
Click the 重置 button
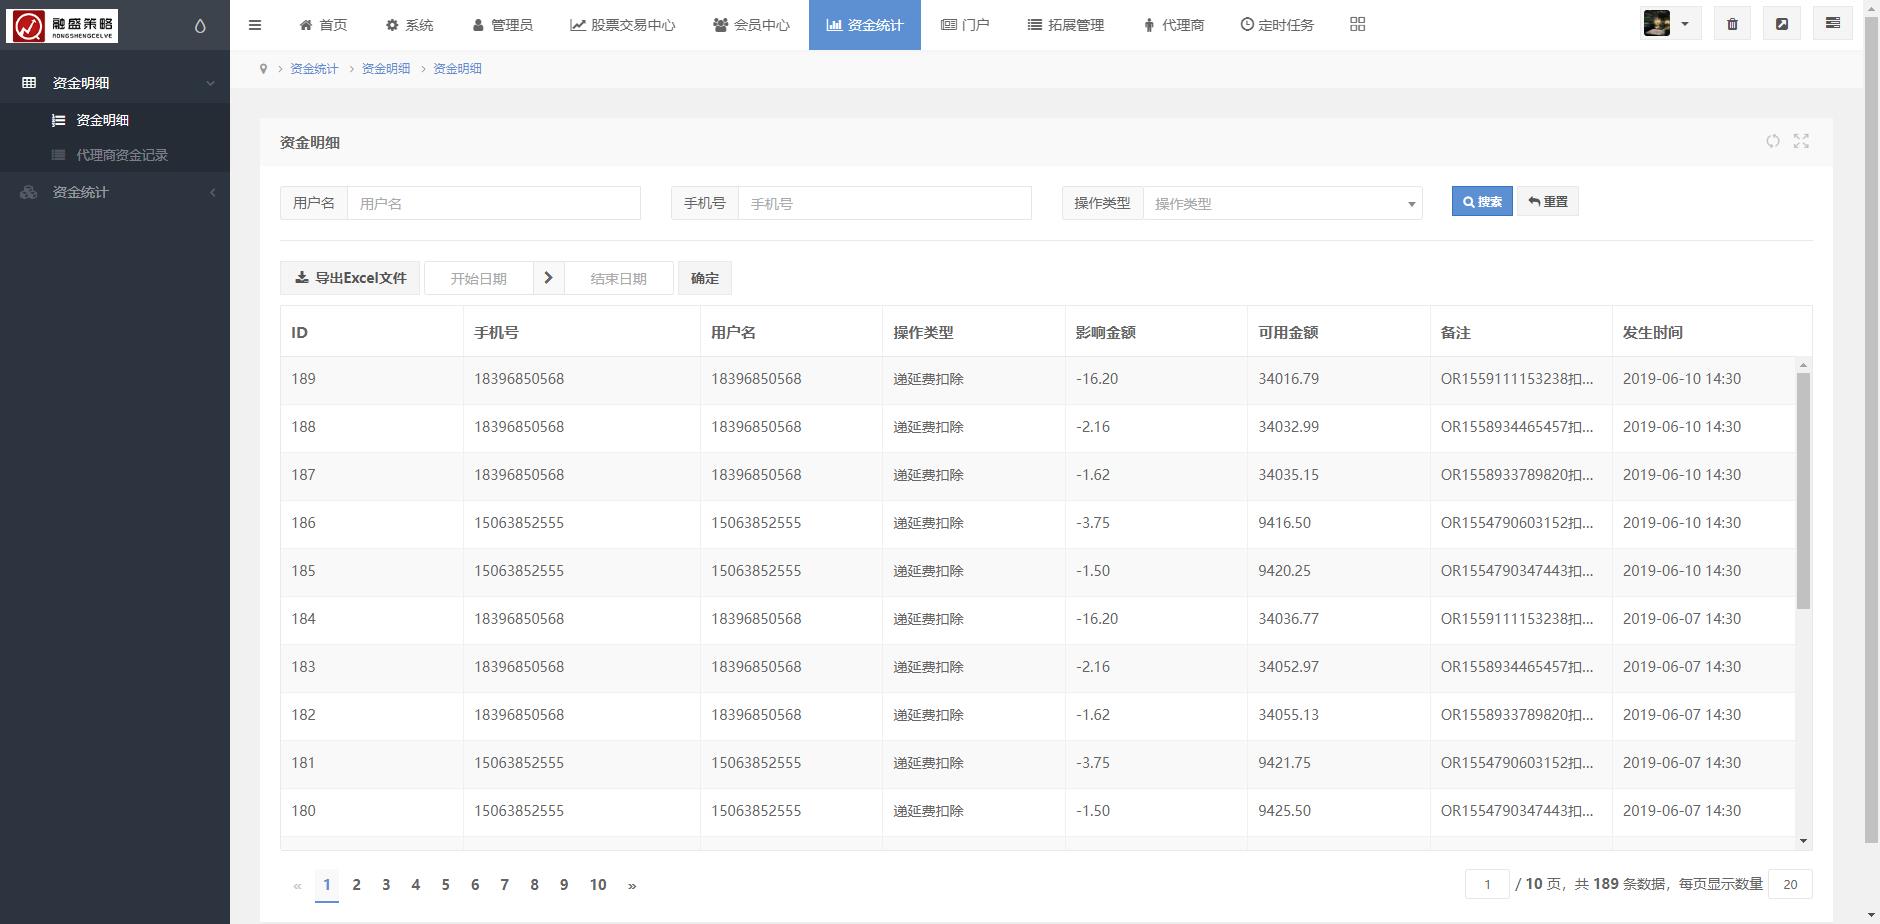(1548, 202)
